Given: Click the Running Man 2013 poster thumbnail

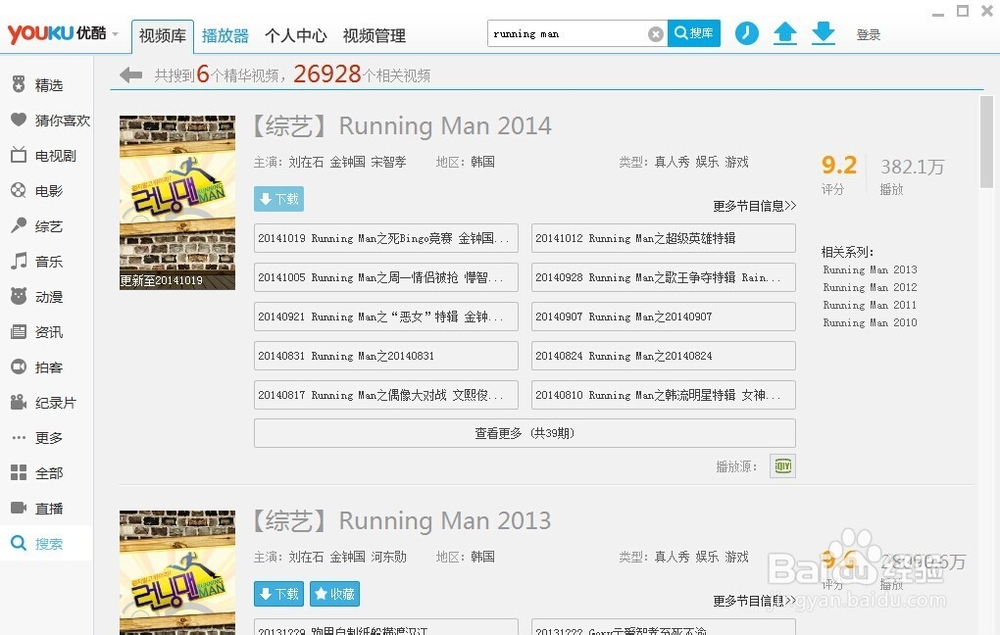Looking at the screenshot, I should (x=177, y=573).
